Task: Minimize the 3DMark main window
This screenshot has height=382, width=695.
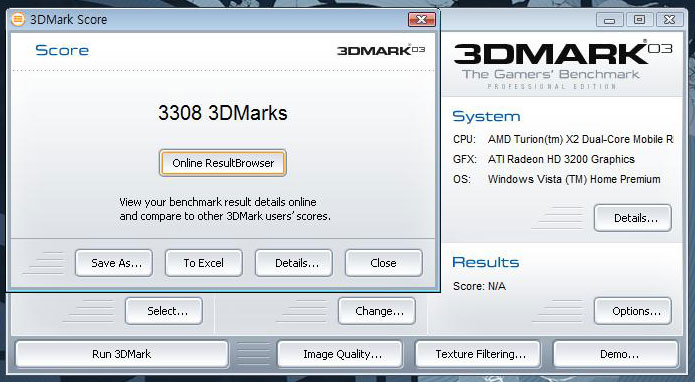Action: (609, 20)
